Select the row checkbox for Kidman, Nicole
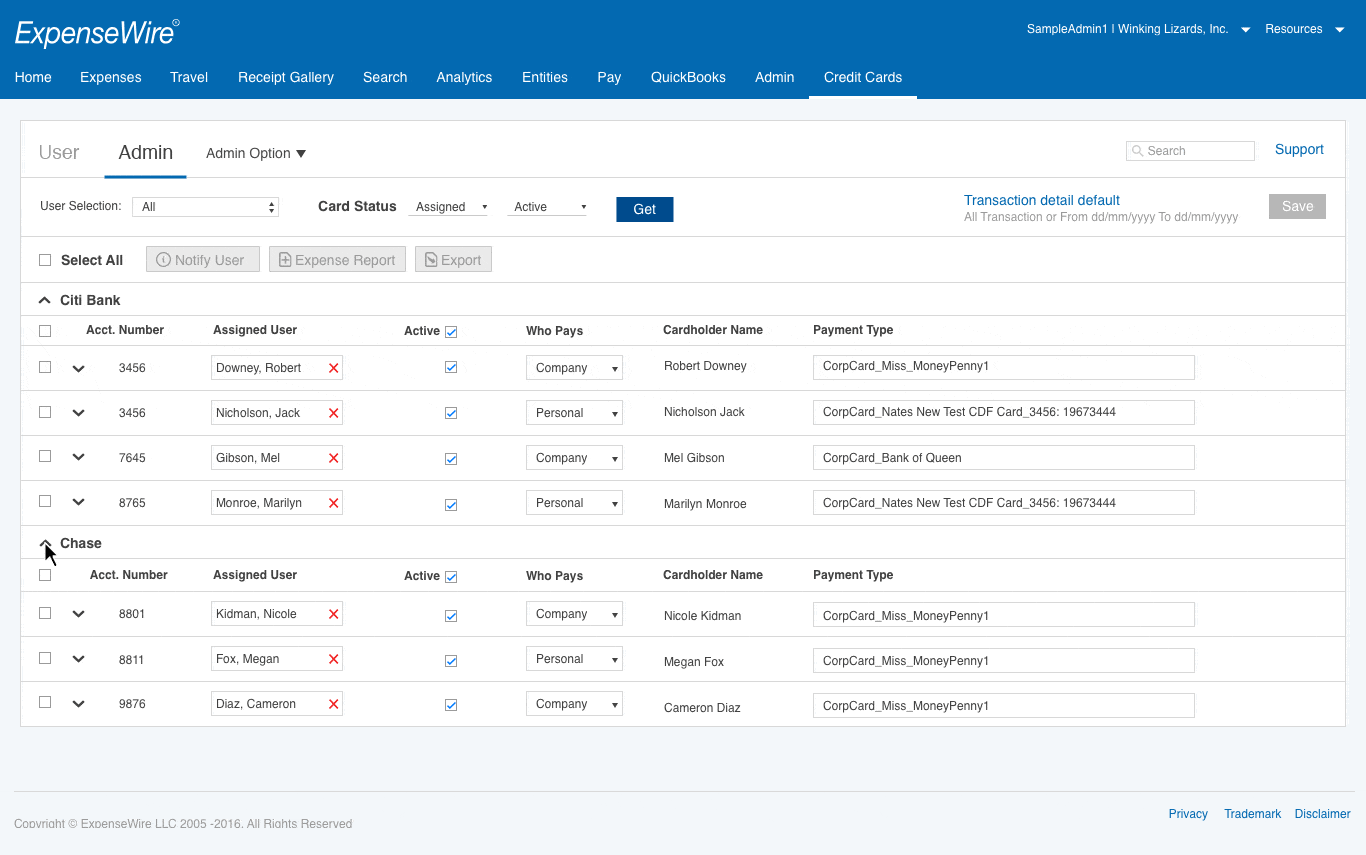The height and width of the screenshot is (855, 1366). click(45, 613)
